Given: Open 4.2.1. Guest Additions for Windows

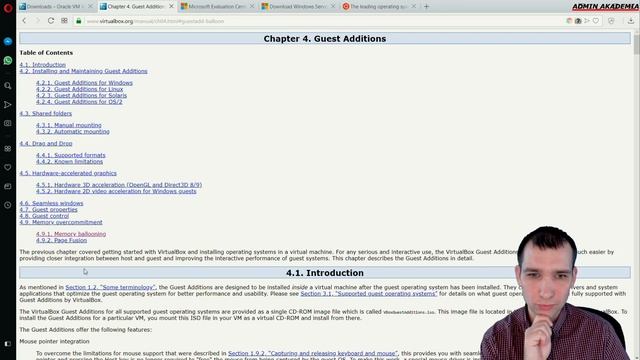Looking at the screenshot, I should pyautogui.click(x=84, y=83).
